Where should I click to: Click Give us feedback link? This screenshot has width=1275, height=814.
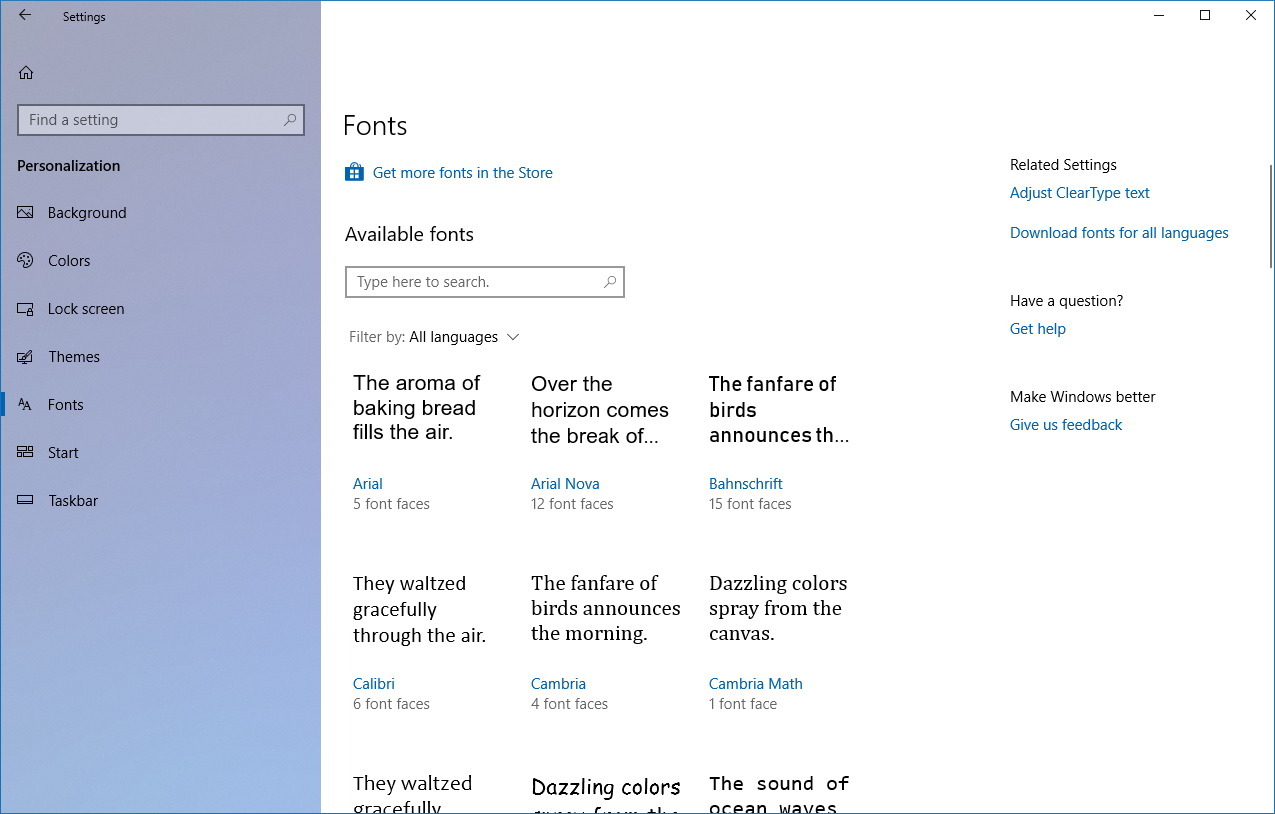click(1066, 425)
